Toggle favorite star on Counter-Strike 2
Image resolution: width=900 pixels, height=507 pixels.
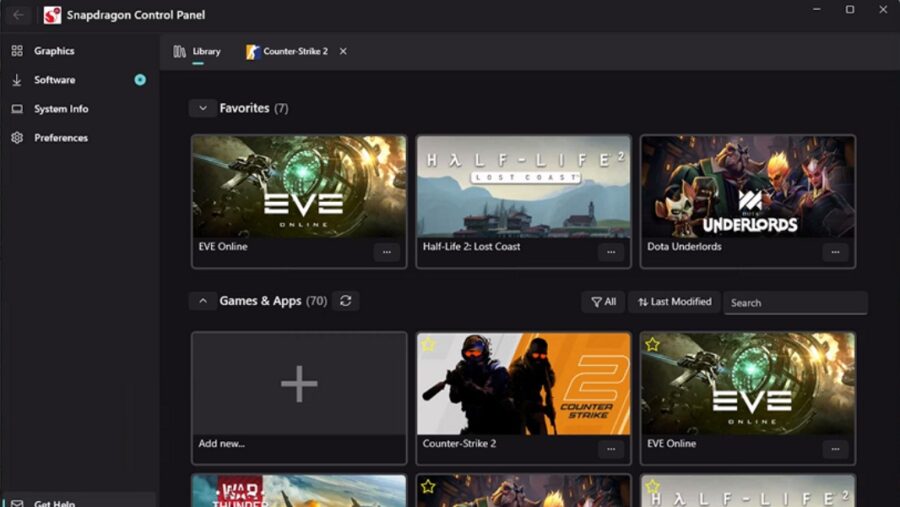pos(428,345)
